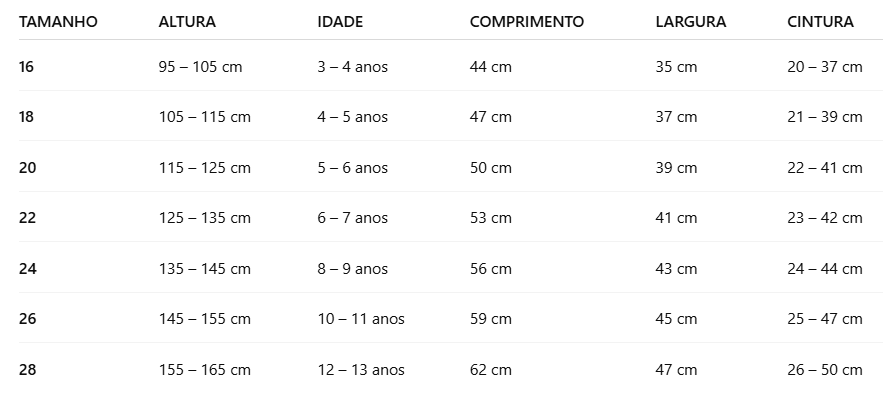896x395 pixels.
Task: Click the 26 – 50 cm waist cell
Action: [x=825, y=369]
